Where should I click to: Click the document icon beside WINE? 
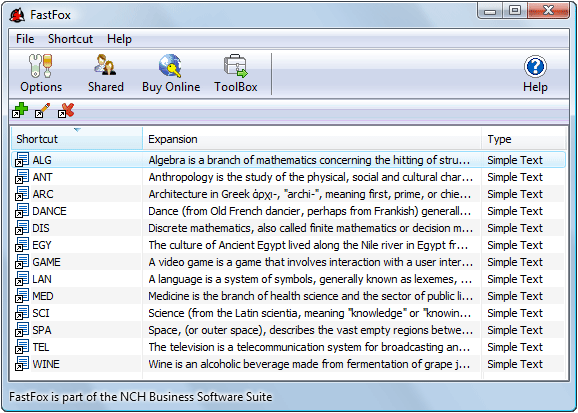click(22, 364)
